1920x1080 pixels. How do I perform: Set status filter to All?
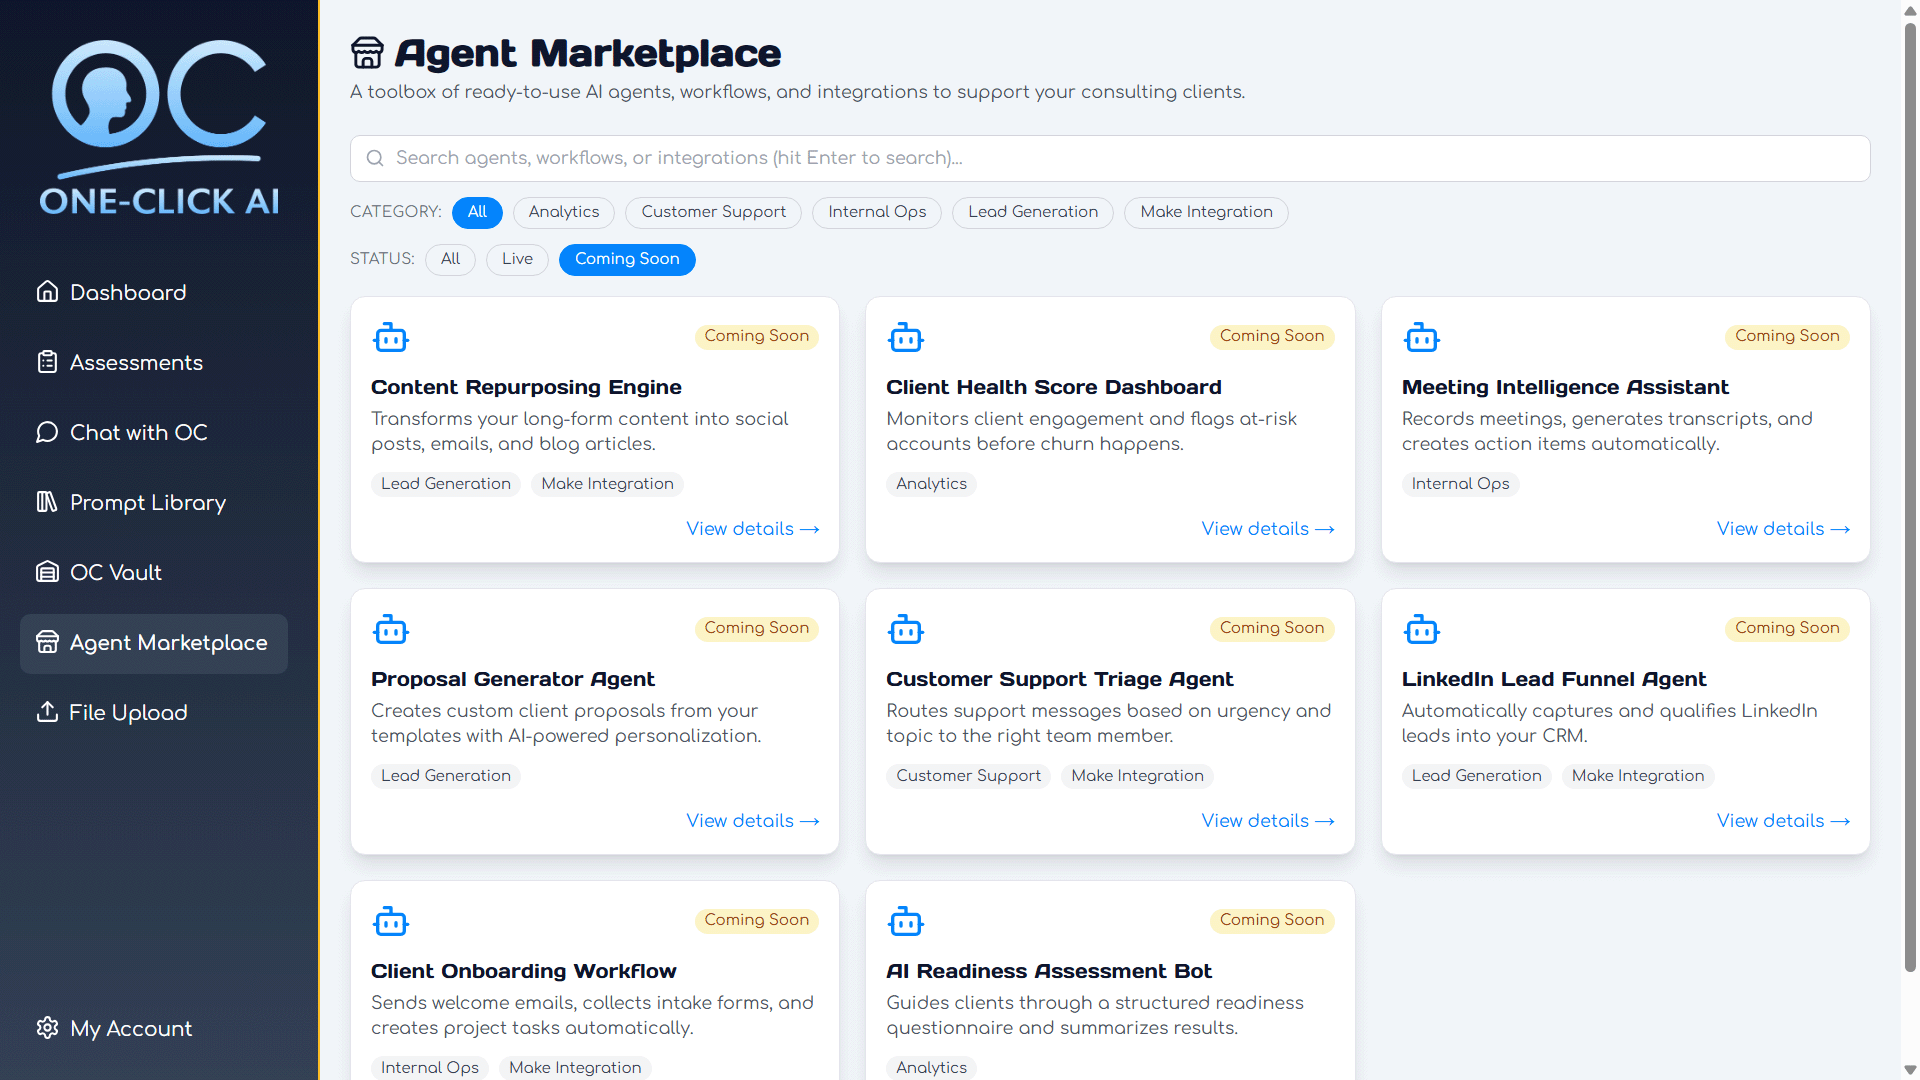coord(450,259)
